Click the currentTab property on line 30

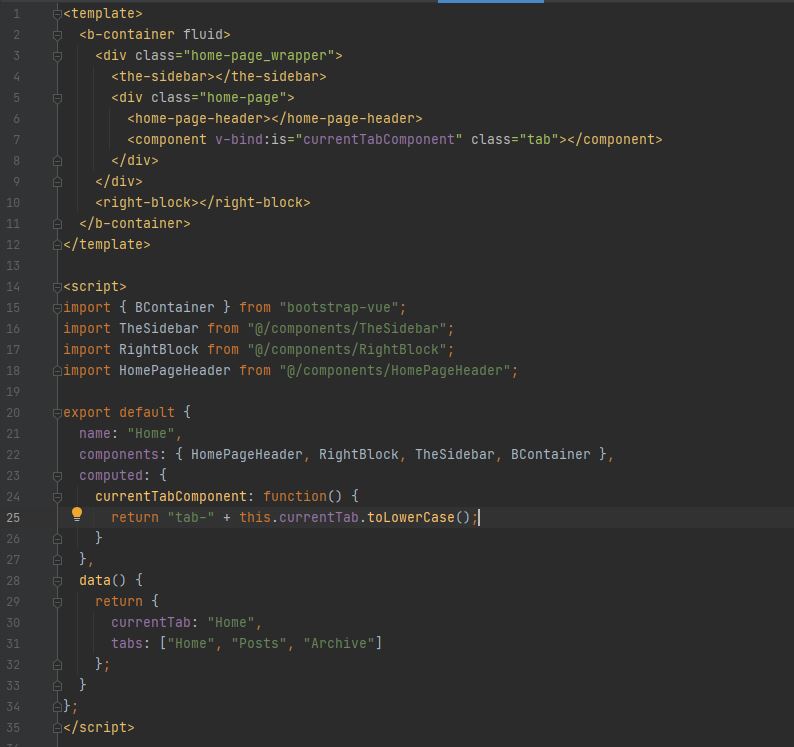pyautogui.click(x=151, y=622)
